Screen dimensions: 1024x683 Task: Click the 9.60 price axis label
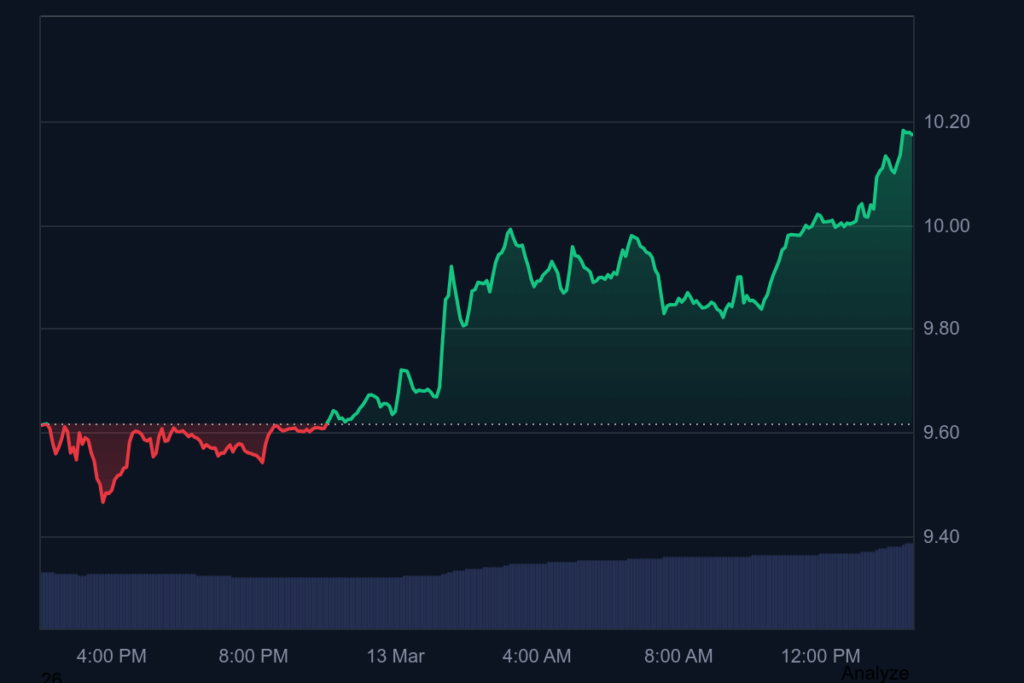tap(946, 433)
